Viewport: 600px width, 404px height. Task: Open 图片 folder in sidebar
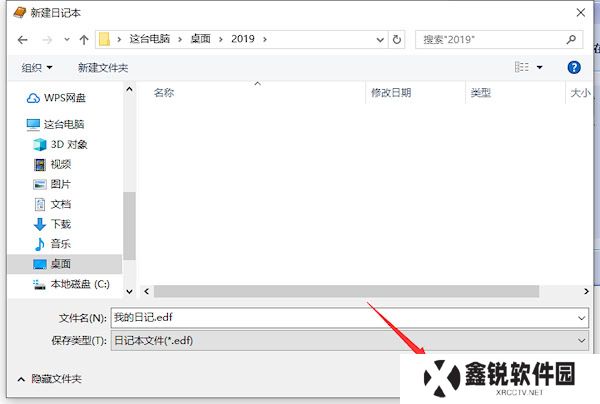(52, 184)
